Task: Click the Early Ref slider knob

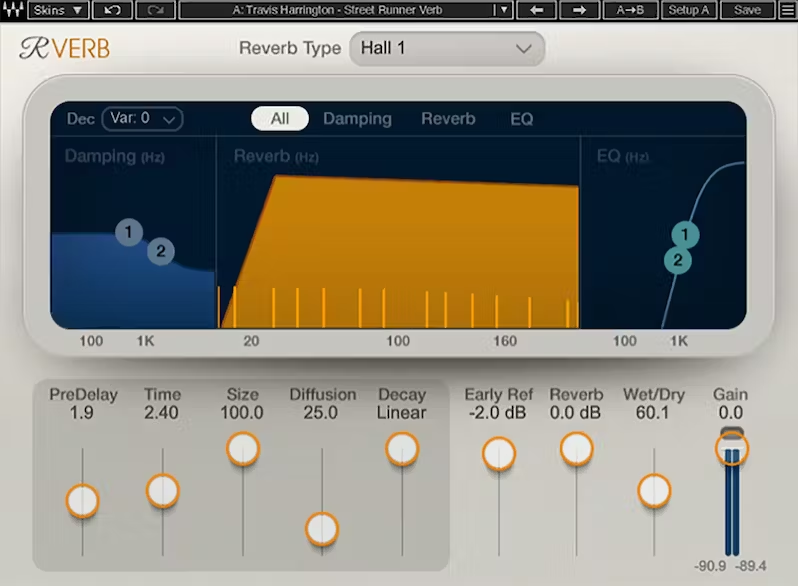Action: [499, 454]
